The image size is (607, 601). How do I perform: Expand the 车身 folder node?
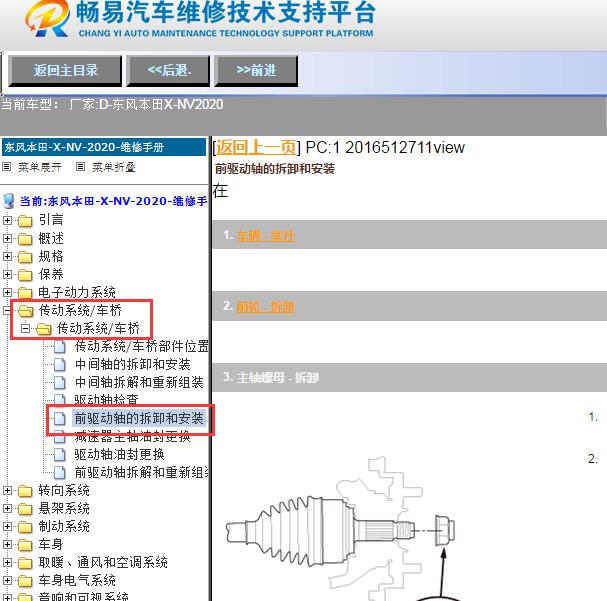coord(7,544)
